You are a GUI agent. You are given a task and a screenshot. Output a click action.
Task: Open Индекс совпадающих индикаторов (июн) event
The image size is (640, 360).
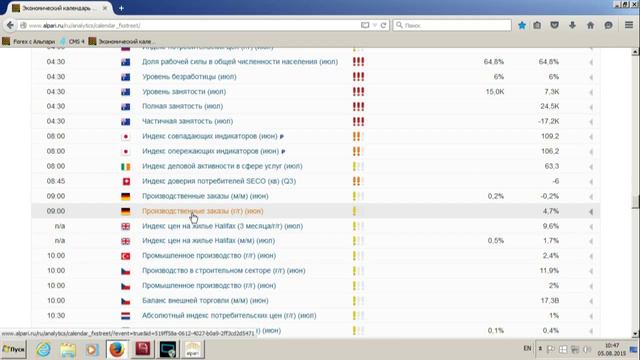210,136
